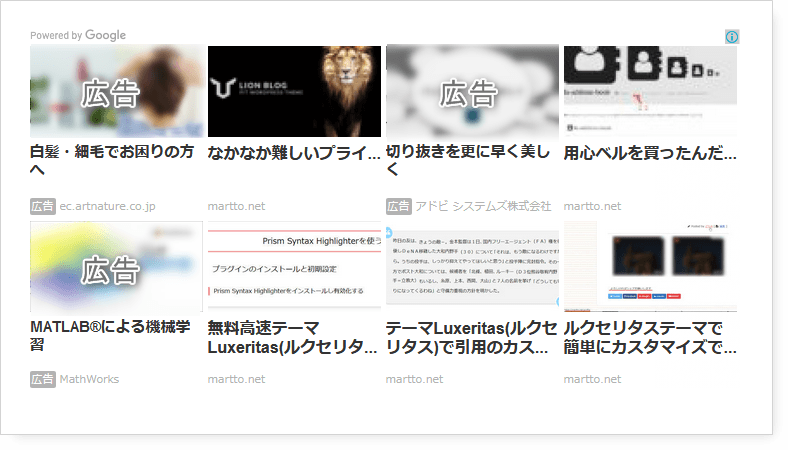Open the 白髪・細毛でお困りの方へ ad title
The width and height of the screenshot is (788, 450).
click(112, 161)
